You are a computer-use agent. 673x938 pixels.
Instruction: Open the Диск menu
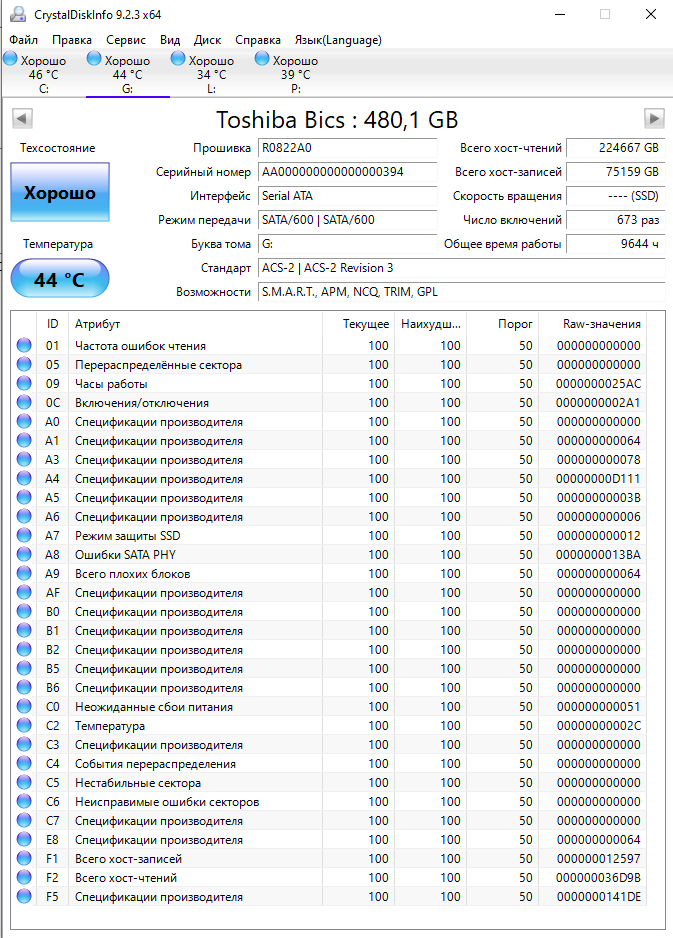tap(207, 40)
